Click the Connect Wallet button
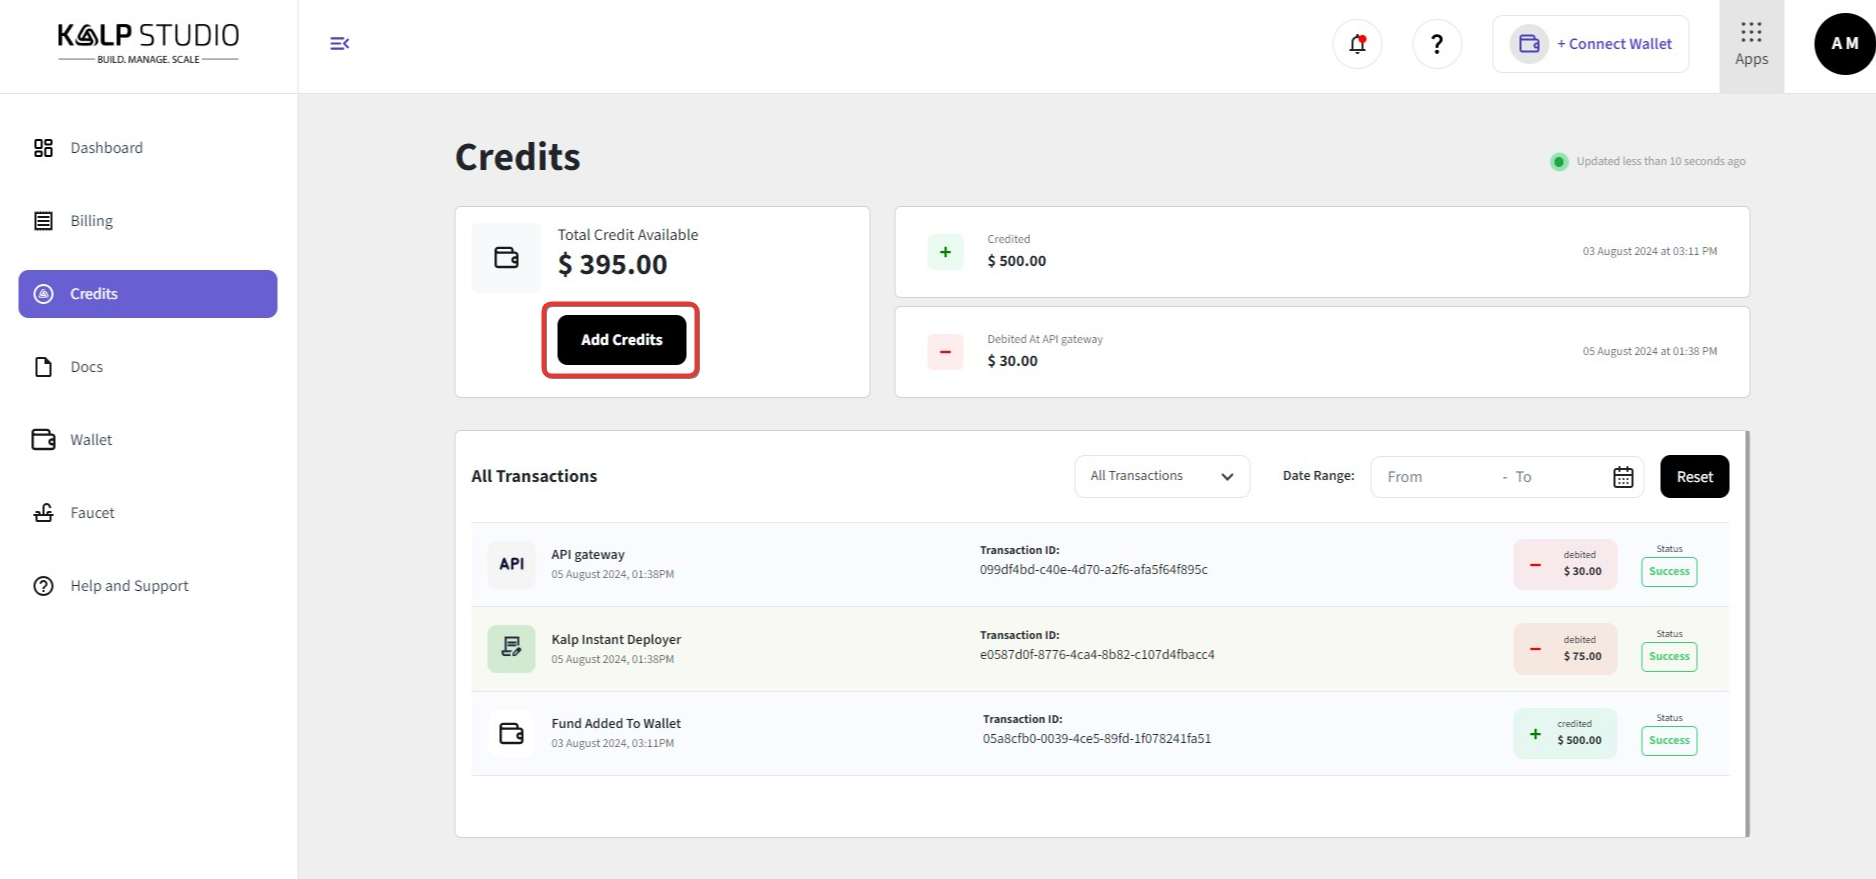Image resolution: width=1876 pixels, height=879 pixels. 1590,44
